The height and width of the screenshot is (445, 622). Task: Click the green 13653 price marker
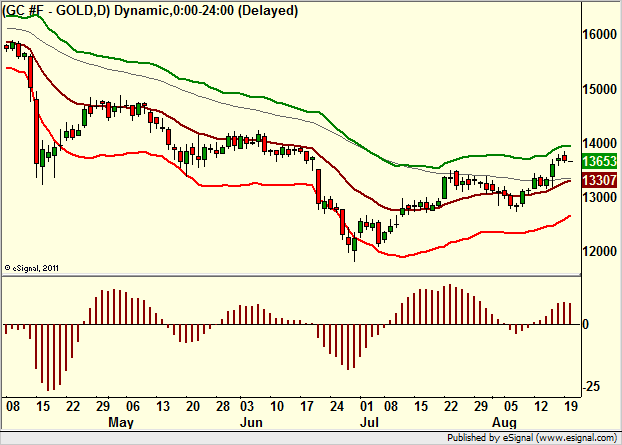(599, 161)
